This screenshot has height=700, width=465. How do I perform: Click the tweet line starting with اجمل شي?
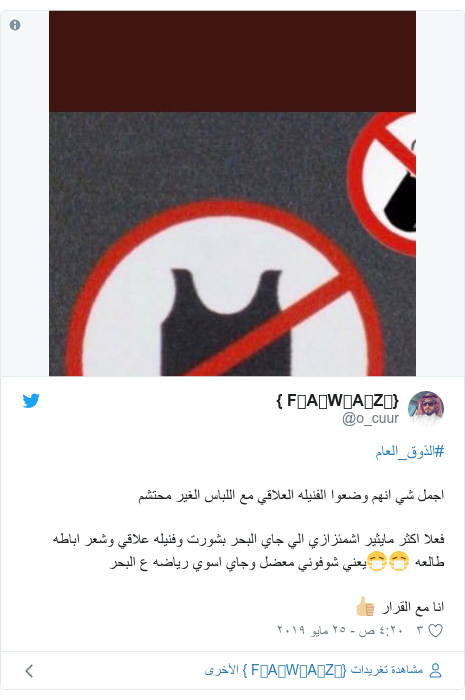[291, 496]
